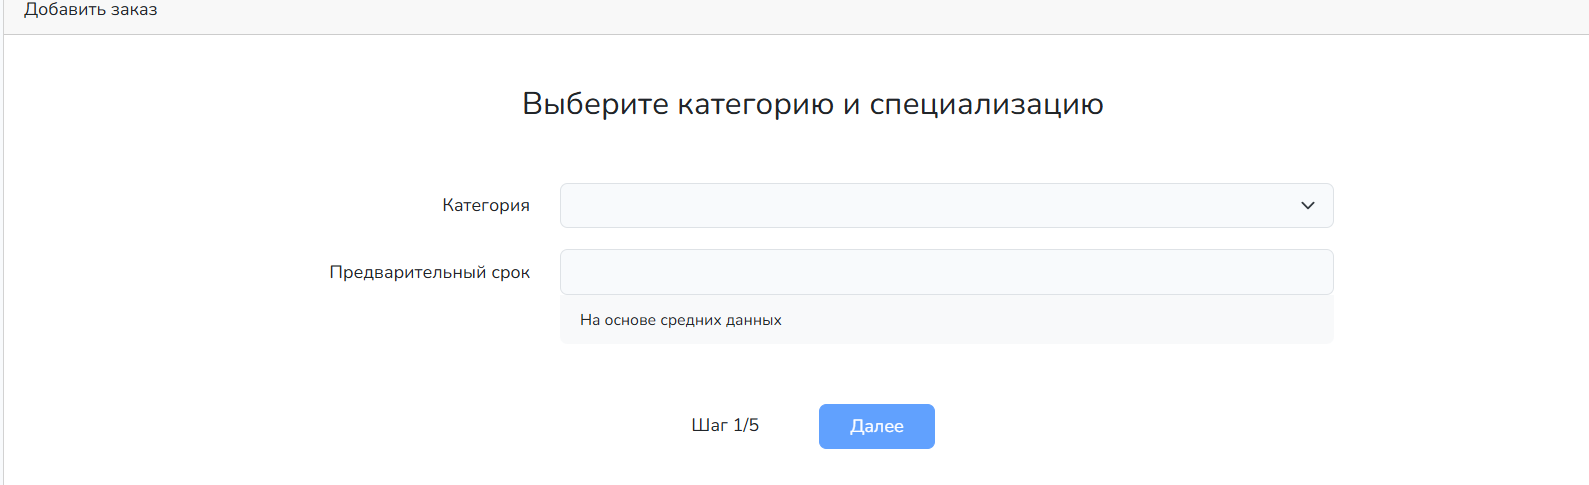Click the Выберите категорию и специализацию heading
Image resolution: width=1589 pixels, height=485 pixels.
tap(812, 104)
